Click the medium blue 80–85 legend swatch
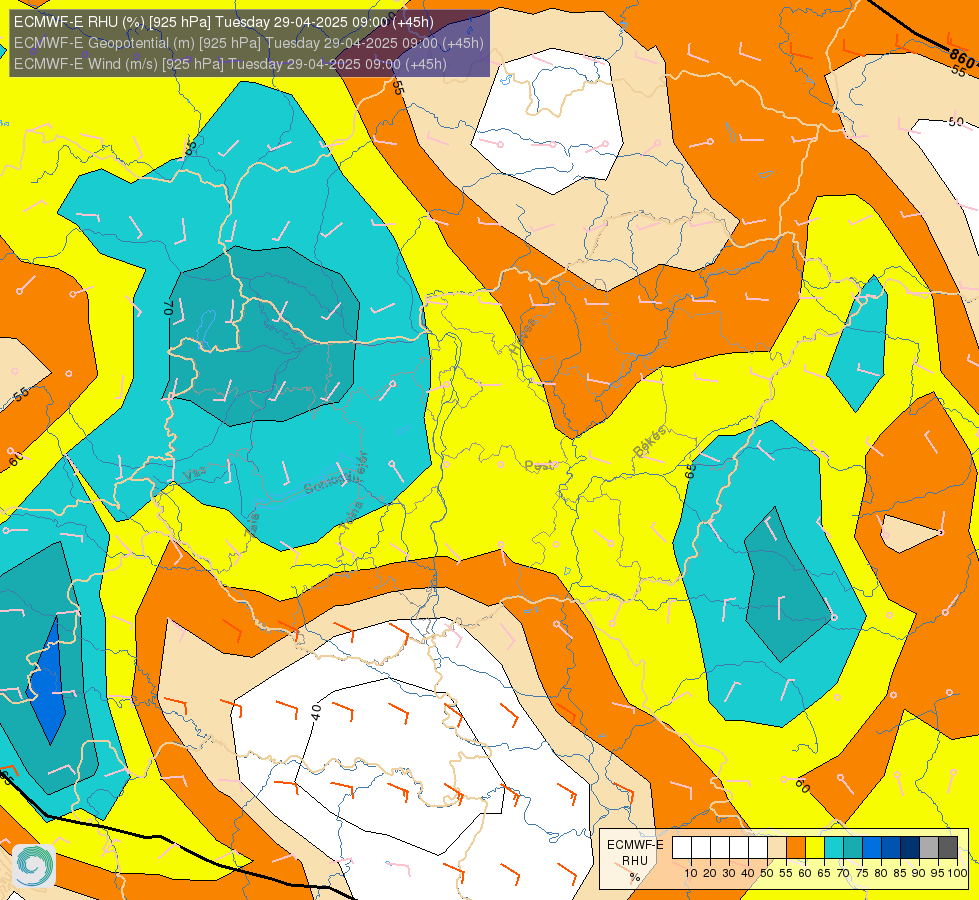The width and height of the screenshot is (979, 900). click(x=891, y=847)
